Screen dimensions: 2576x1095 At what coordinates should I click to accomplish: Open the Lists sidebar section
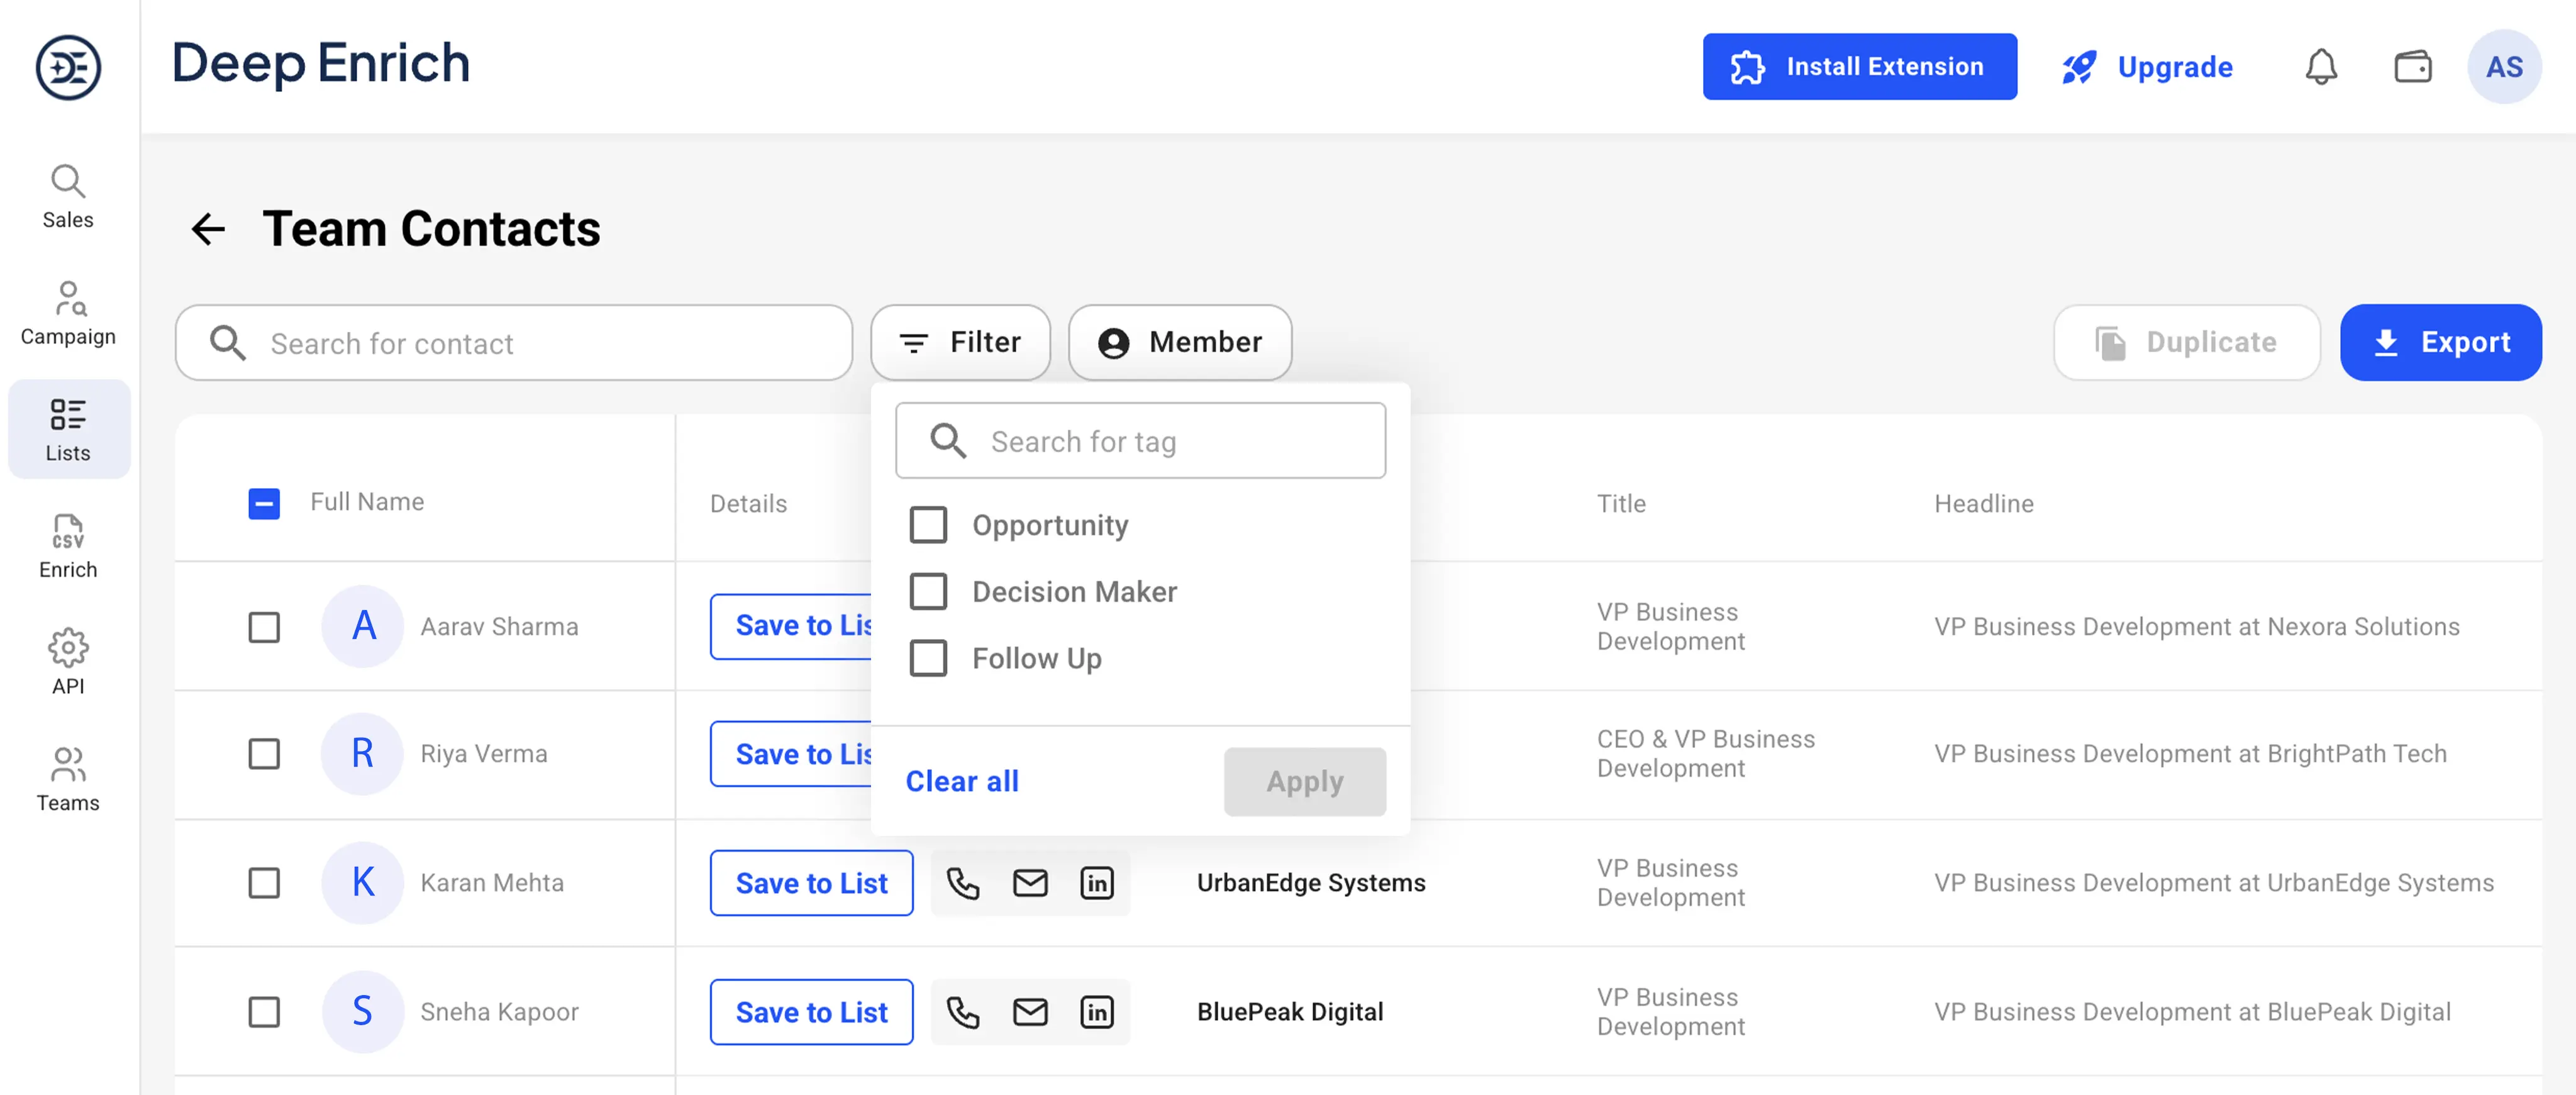68,429
